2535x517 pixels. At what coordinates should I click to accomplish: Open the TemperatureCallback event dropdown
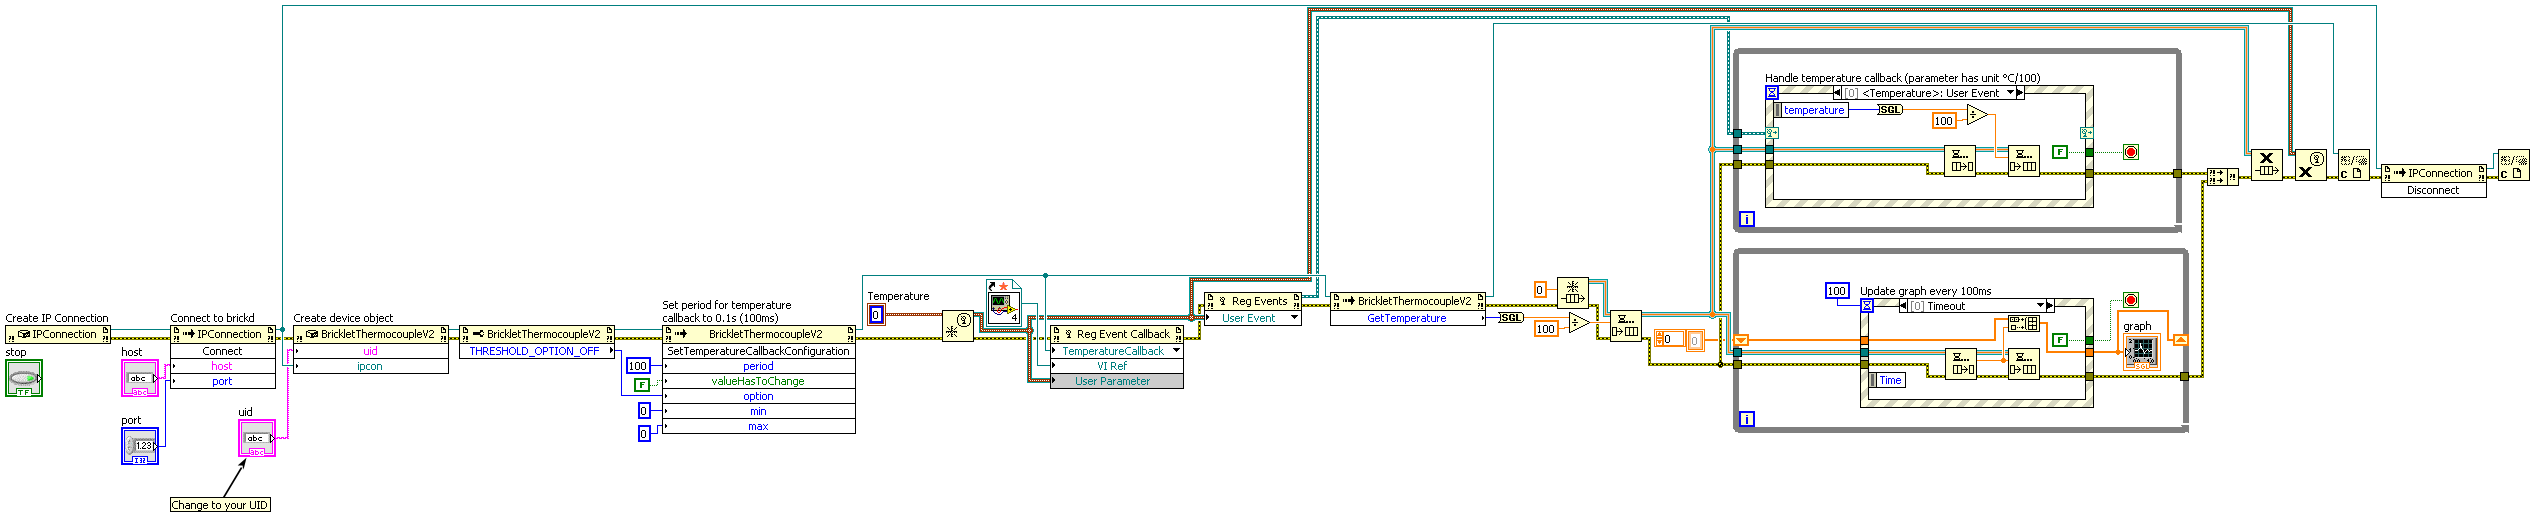(x=1176, y=351)
